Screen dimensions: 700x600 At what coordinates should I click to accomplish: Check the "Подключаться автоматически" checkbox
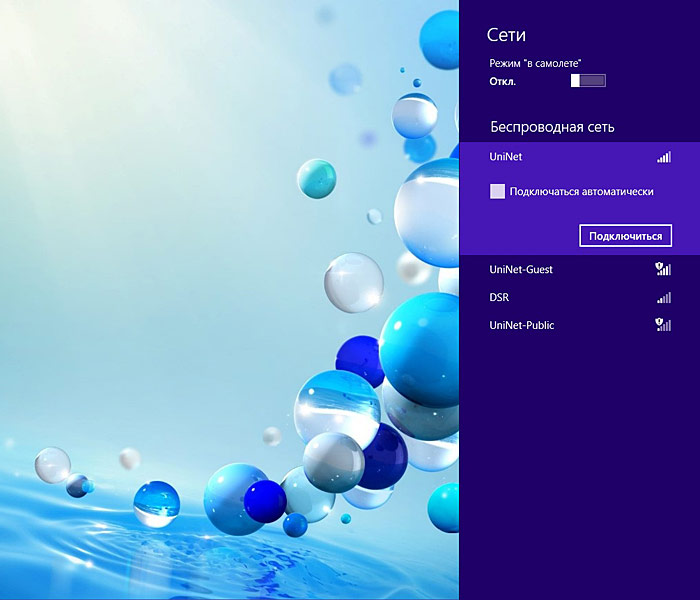(x=497, y=192)
